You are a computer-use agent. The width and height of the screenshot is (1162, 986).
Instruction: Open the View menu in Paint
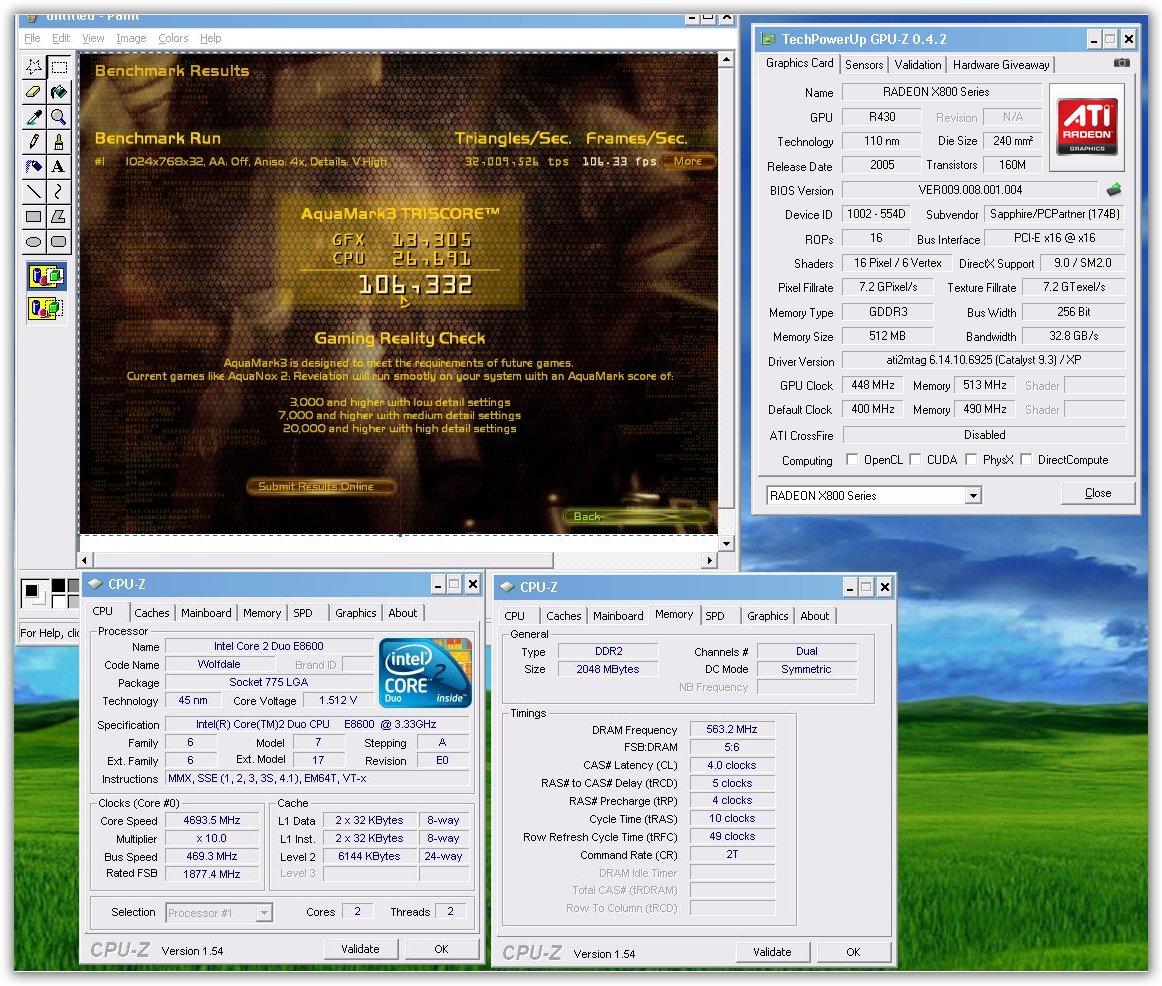(x=93, y=38)
